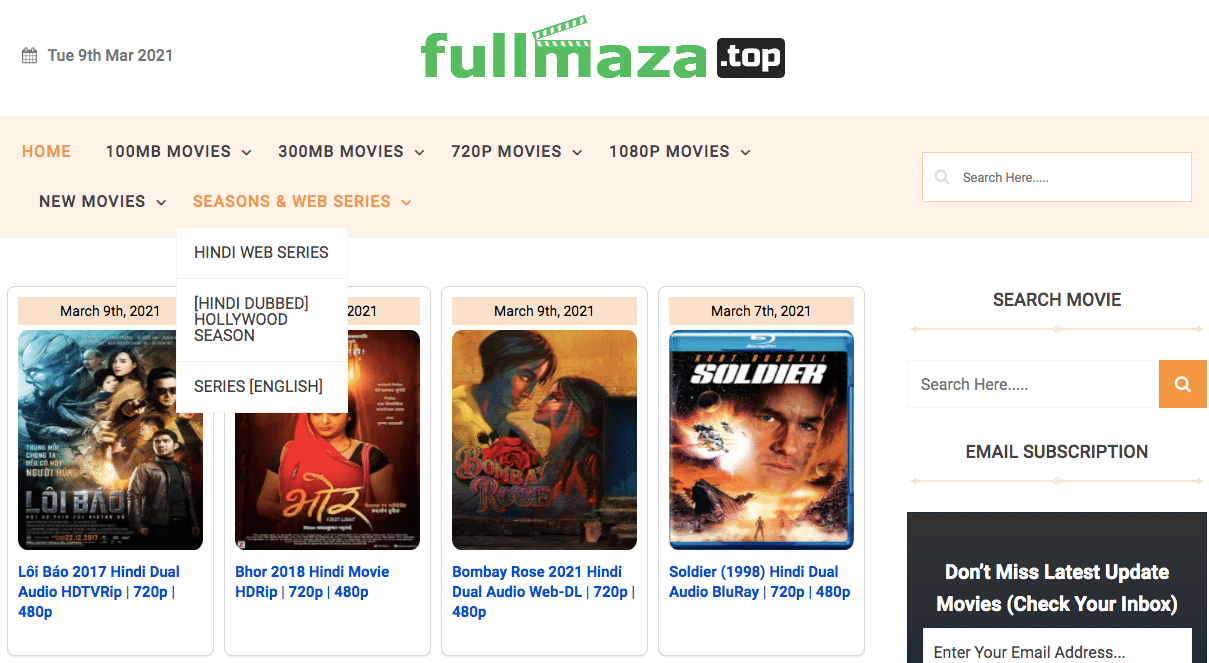Screen dimensions: 1209x663
Task: Go to the Home page
Action: pyautogui.click(x=46, y=152)
